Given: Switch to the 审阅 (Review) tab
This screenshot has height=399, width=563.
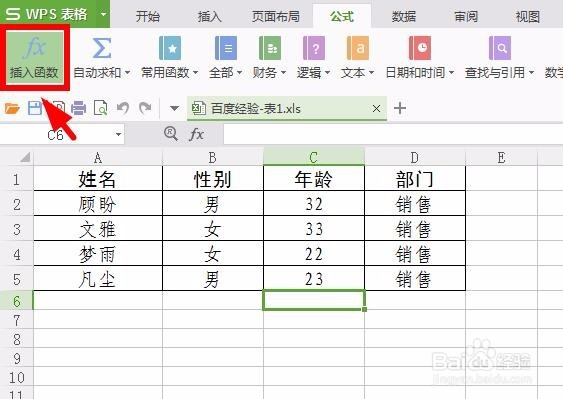Looking at the screenshot, I should [466, 17].
